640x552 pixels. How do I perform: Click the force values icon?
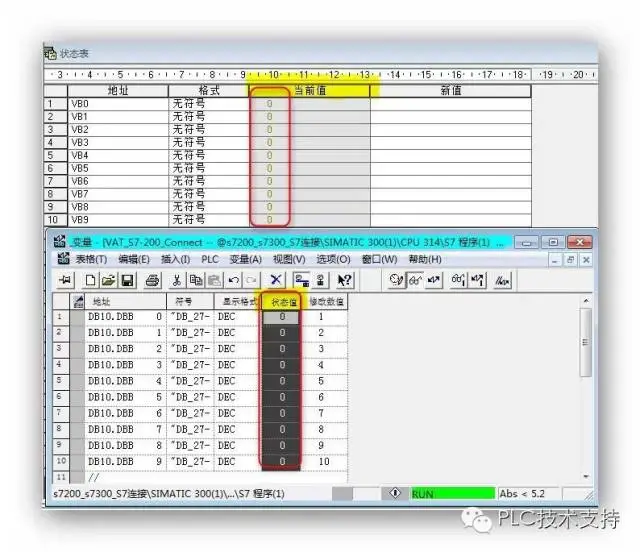[502, 280]
